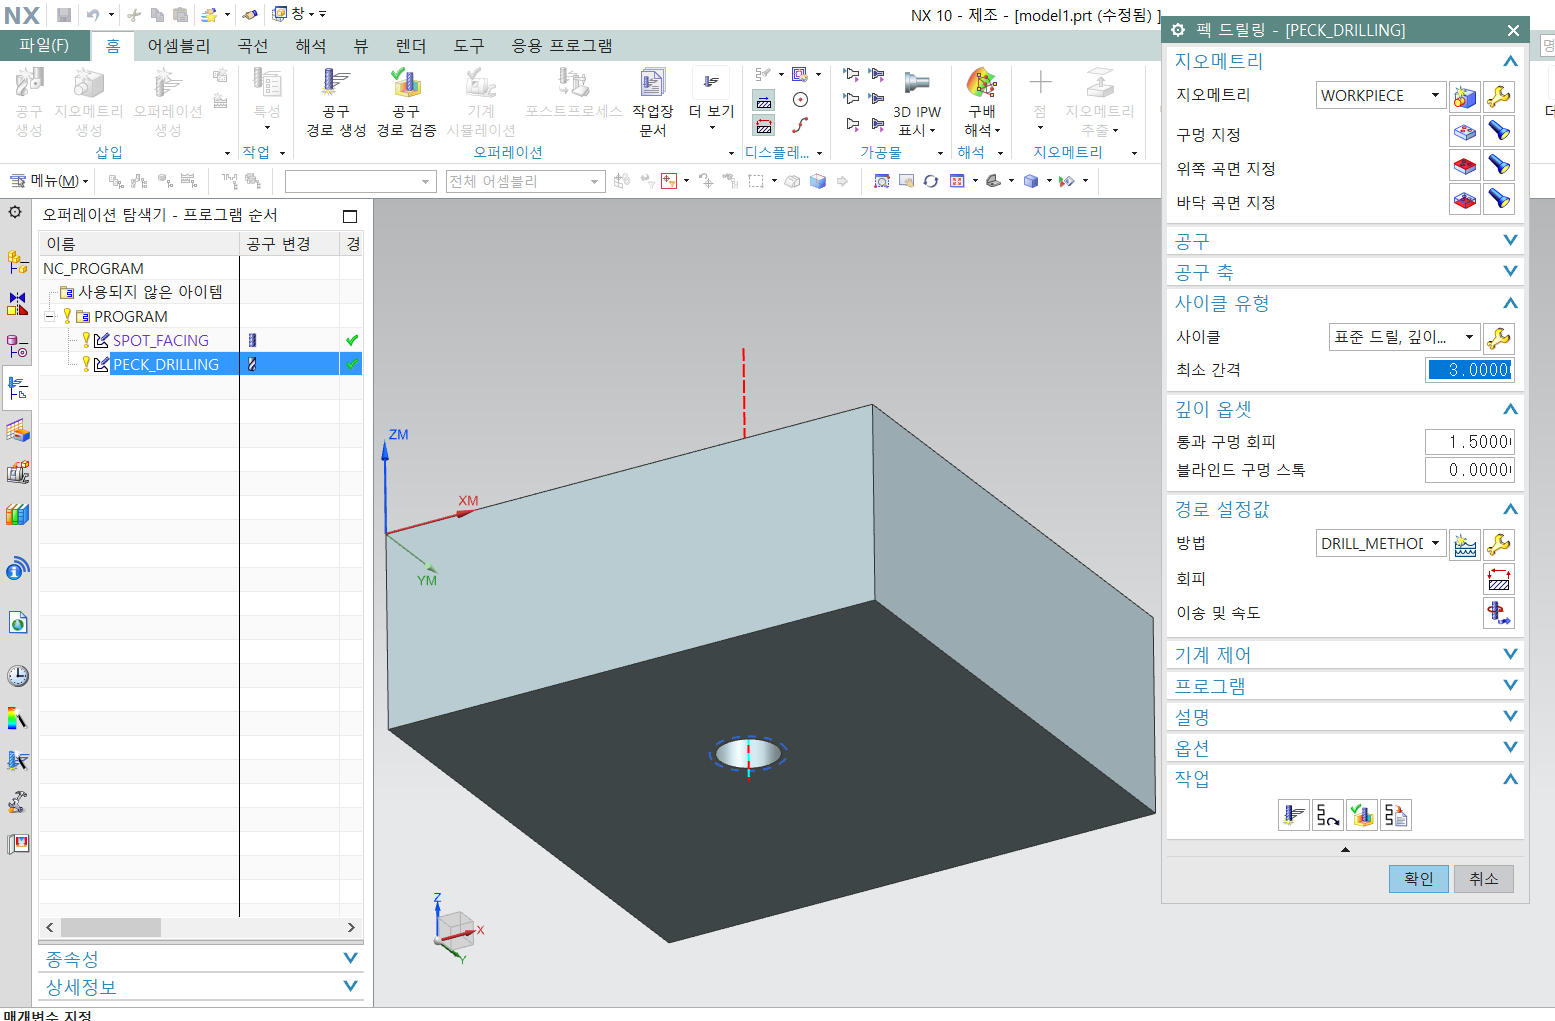Switch to the 어셈블리 tab
1555x1021 pixels.
click(179, 46)
